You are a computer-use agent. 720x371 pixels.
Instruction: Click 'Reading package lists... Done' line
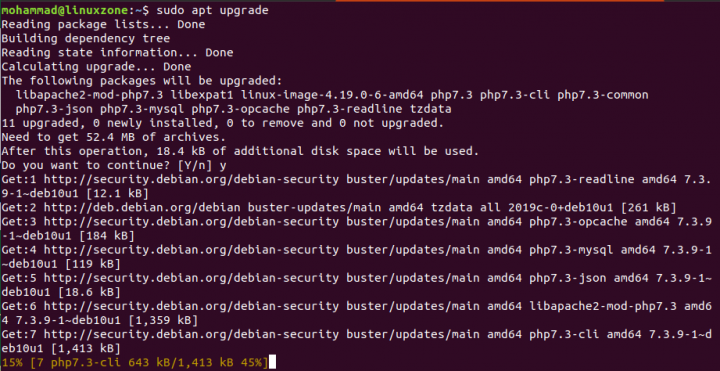point(103,24)
